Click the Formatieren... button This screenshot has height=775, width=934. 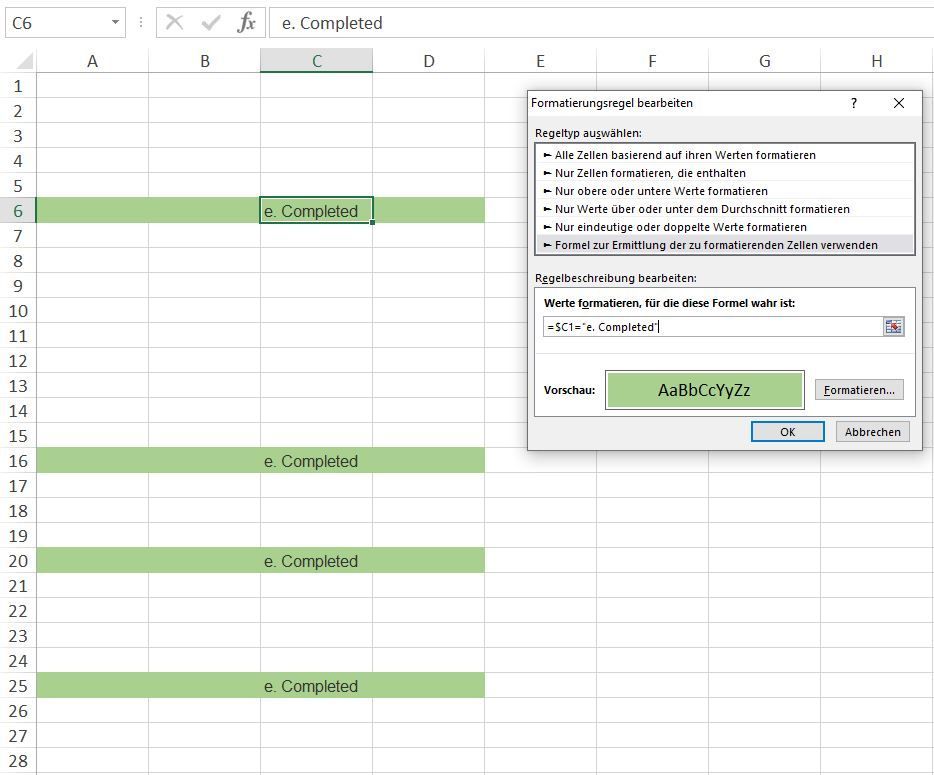(859, 390)
